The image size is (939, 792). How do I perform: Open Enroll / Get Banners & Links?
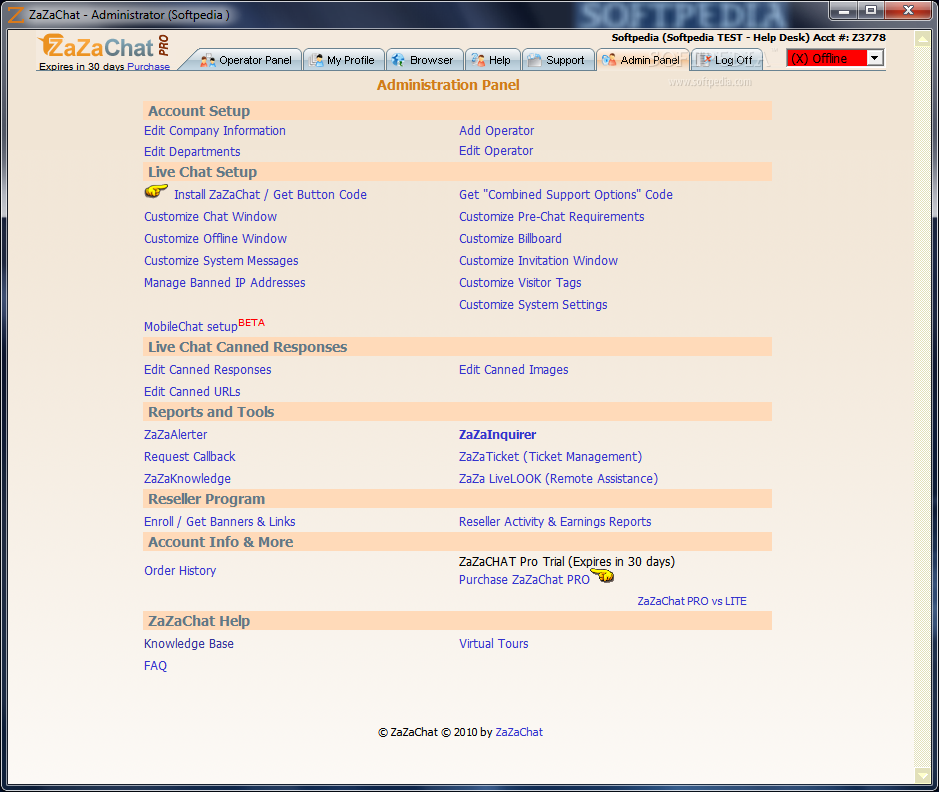[x=219, y=521]
